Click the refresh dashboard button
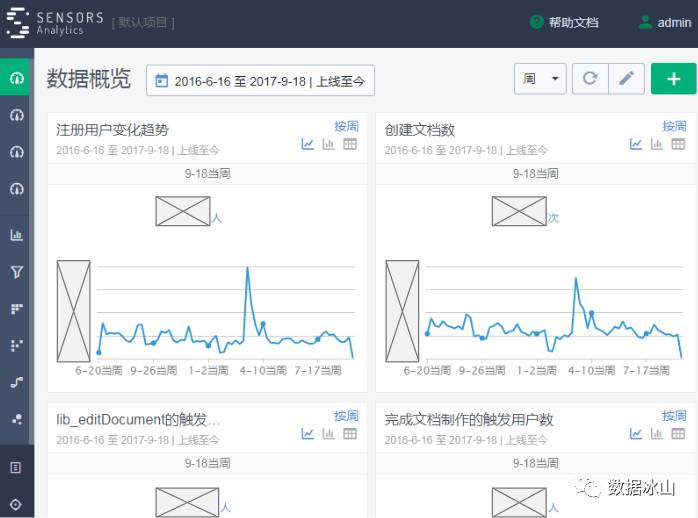Image resolution: width=698 pixels, height=518 pixels. [590, 79]
